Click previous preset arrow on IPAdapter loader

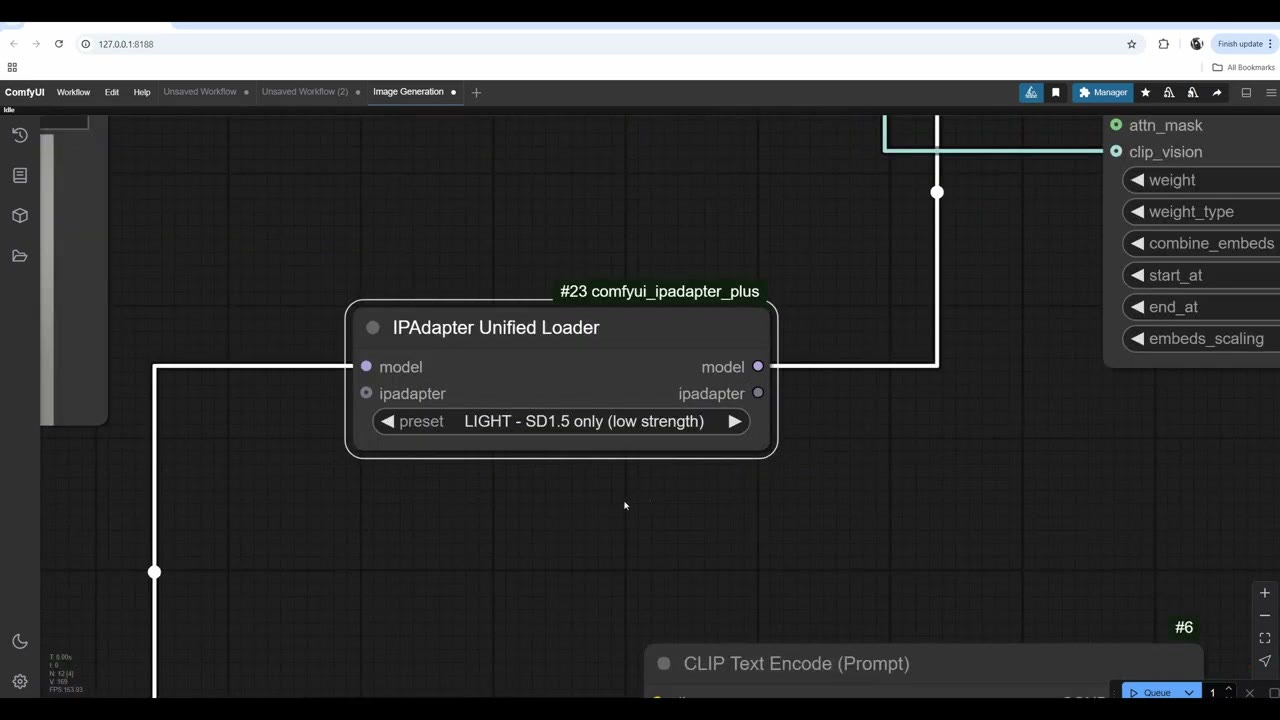387,422
